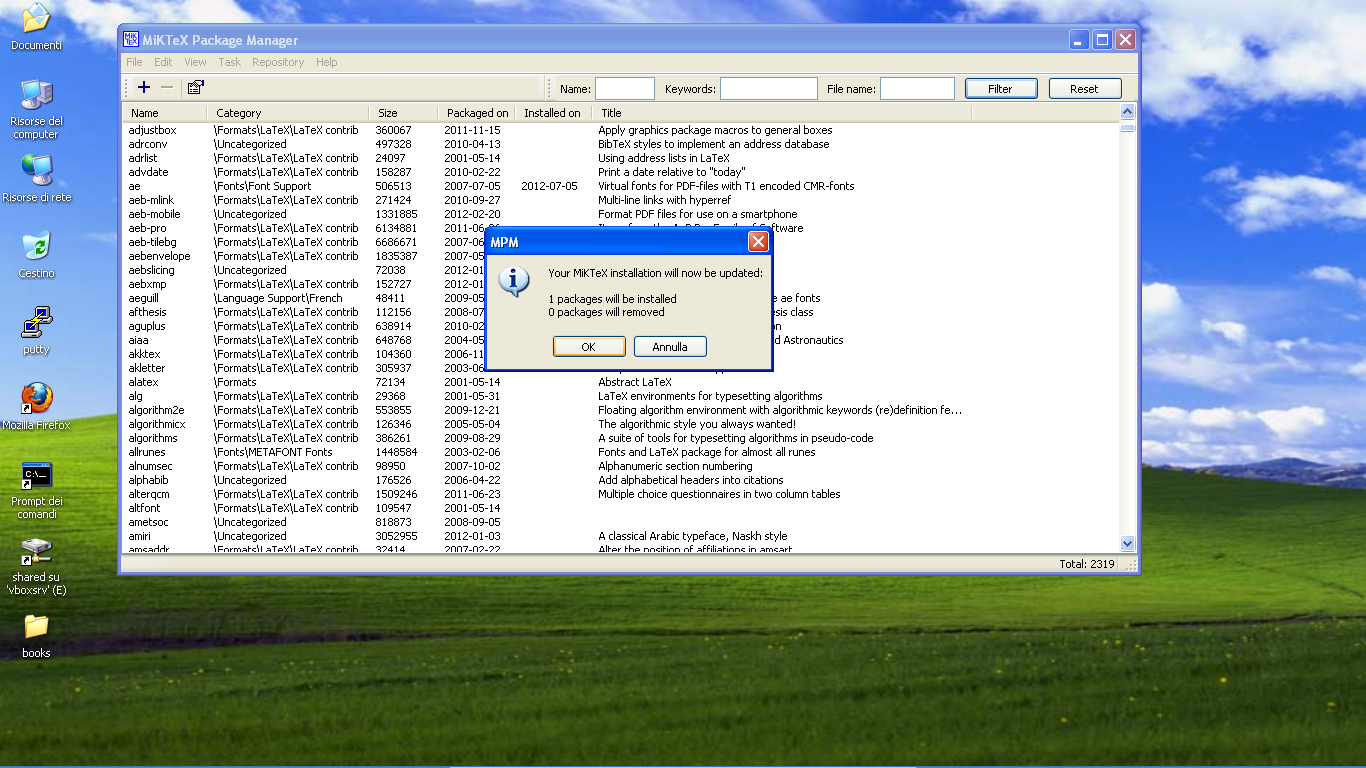Image resolution: width=1366 pixels, height=768 pixels.
Task: Minimize the MiKTeX Package Manager window
Action: [x=1079, y=40]
